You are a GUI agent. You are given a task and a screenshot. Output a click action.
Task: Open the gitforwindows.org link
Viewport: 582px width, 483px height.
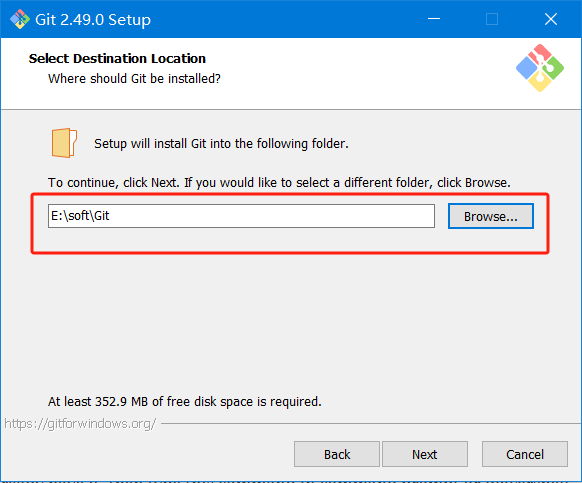80,424
